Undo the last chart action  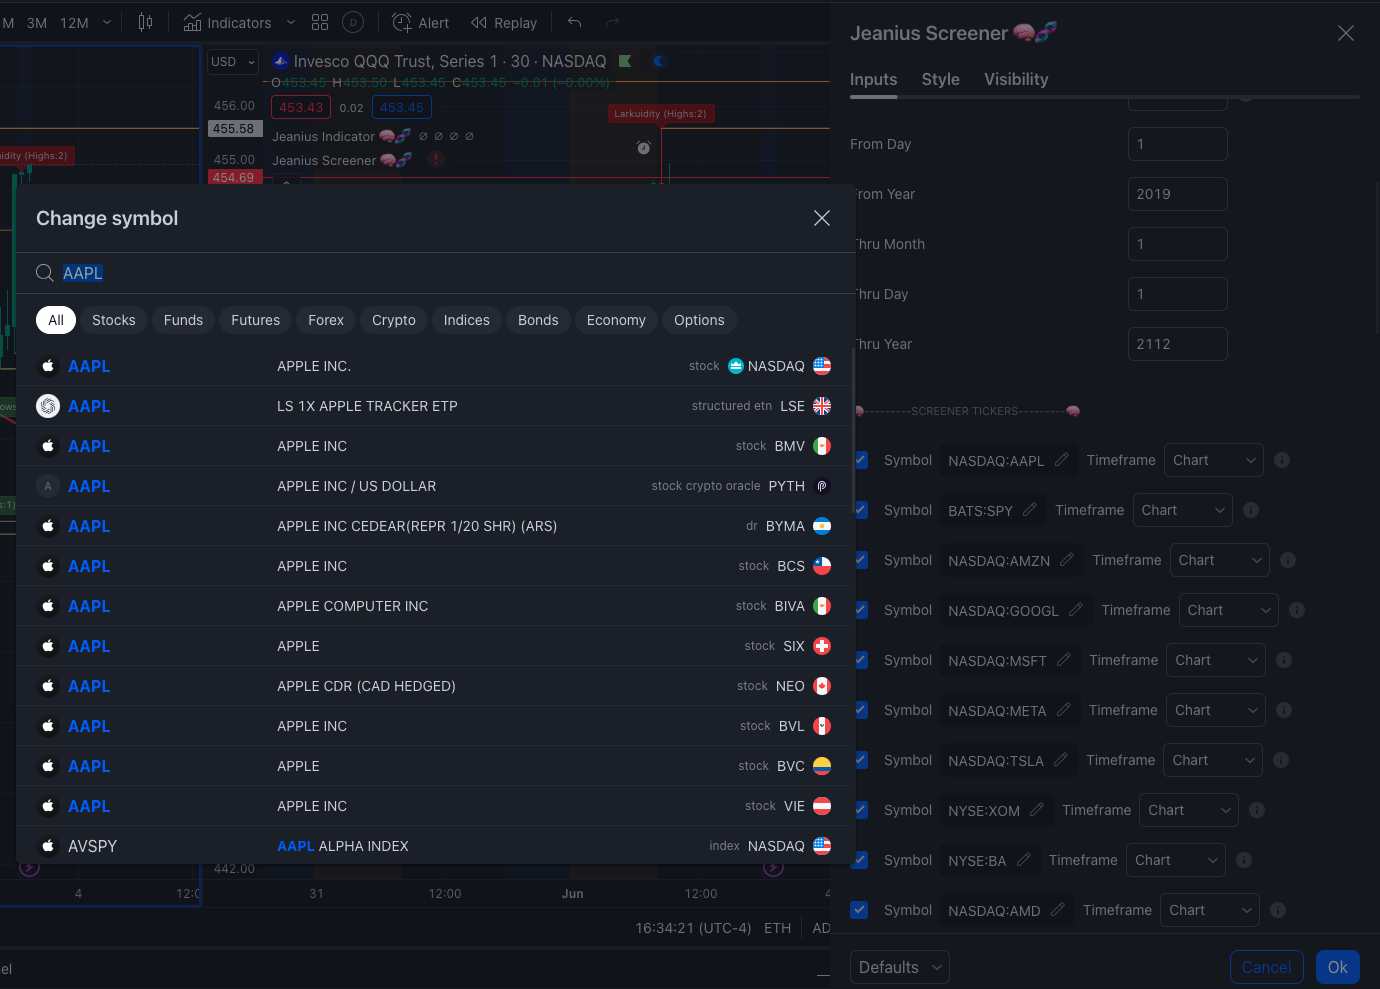[574, 22]
